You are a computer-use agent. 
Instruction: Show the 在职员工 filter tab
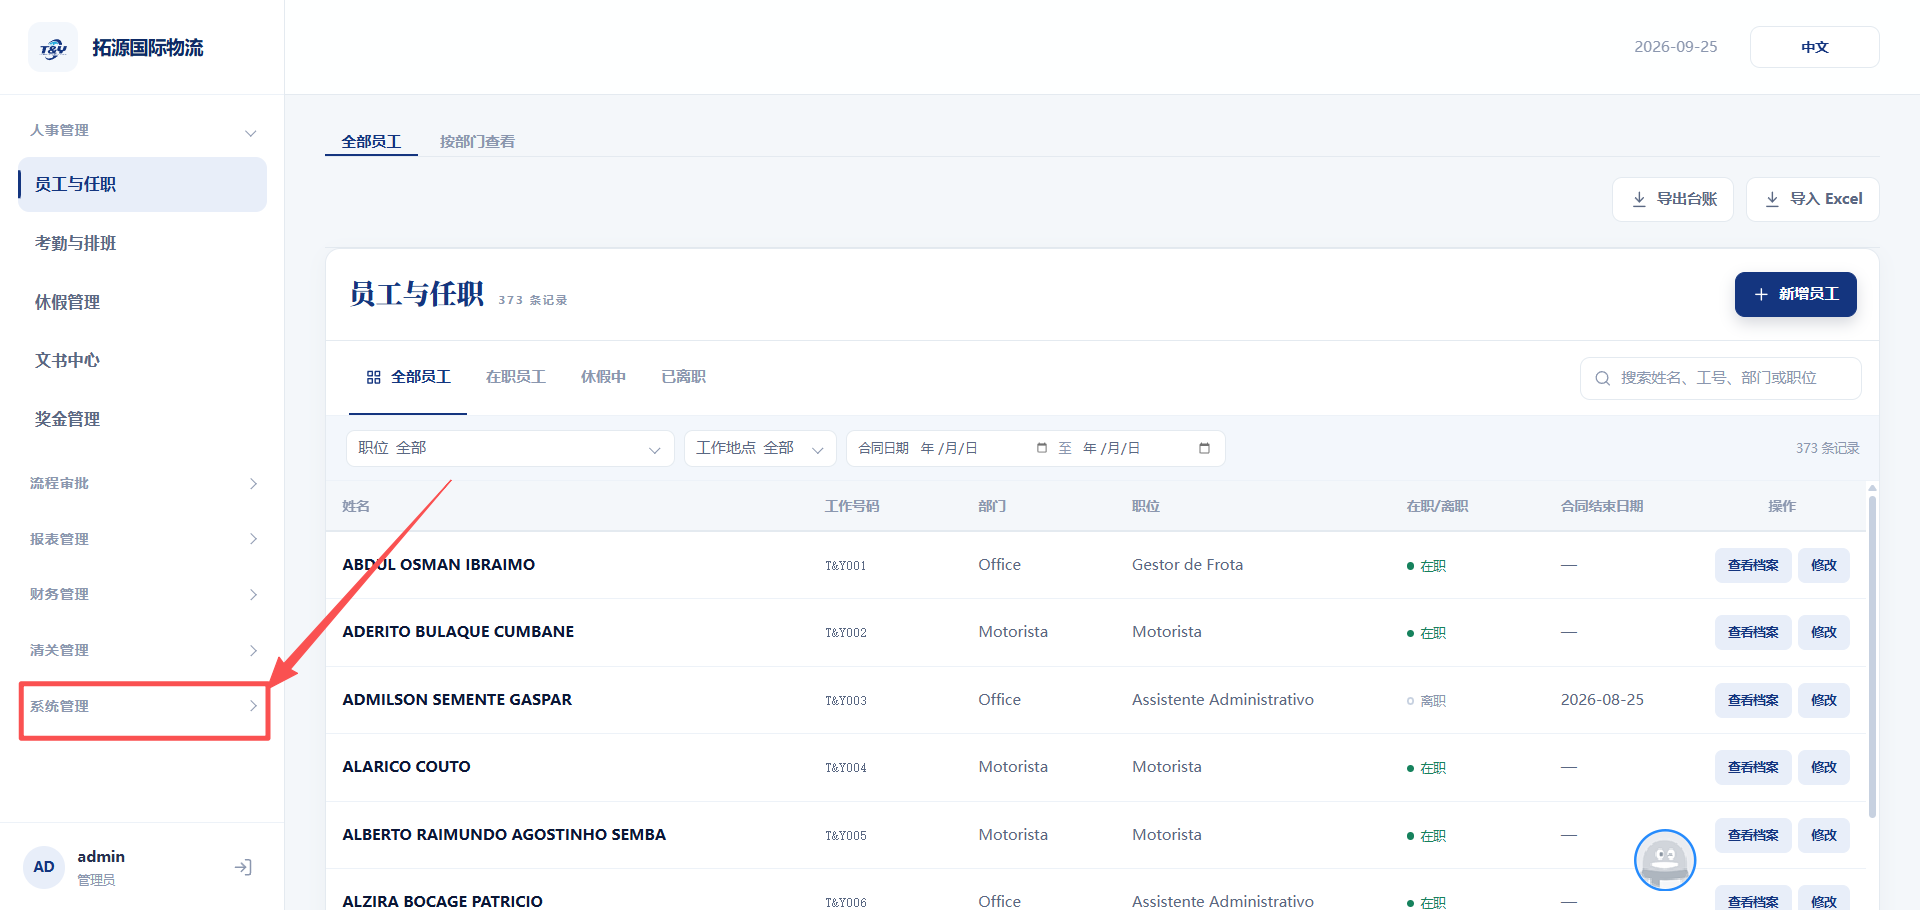[515, 377]
